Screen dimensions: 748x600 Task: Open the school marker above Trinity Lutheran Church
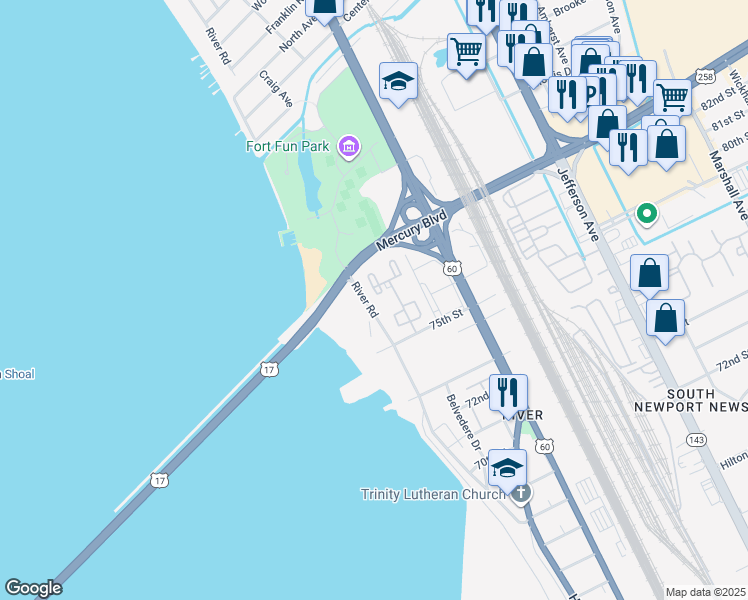[508, 470]
